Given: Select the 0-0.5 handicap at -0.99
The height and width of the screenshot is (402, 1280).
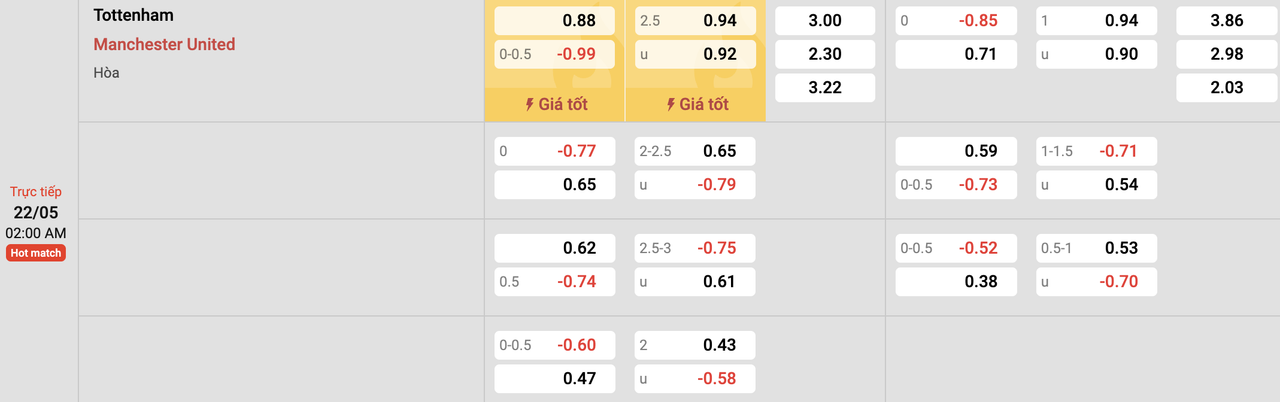Looking at the screenshot, I should tap(555, 54).
